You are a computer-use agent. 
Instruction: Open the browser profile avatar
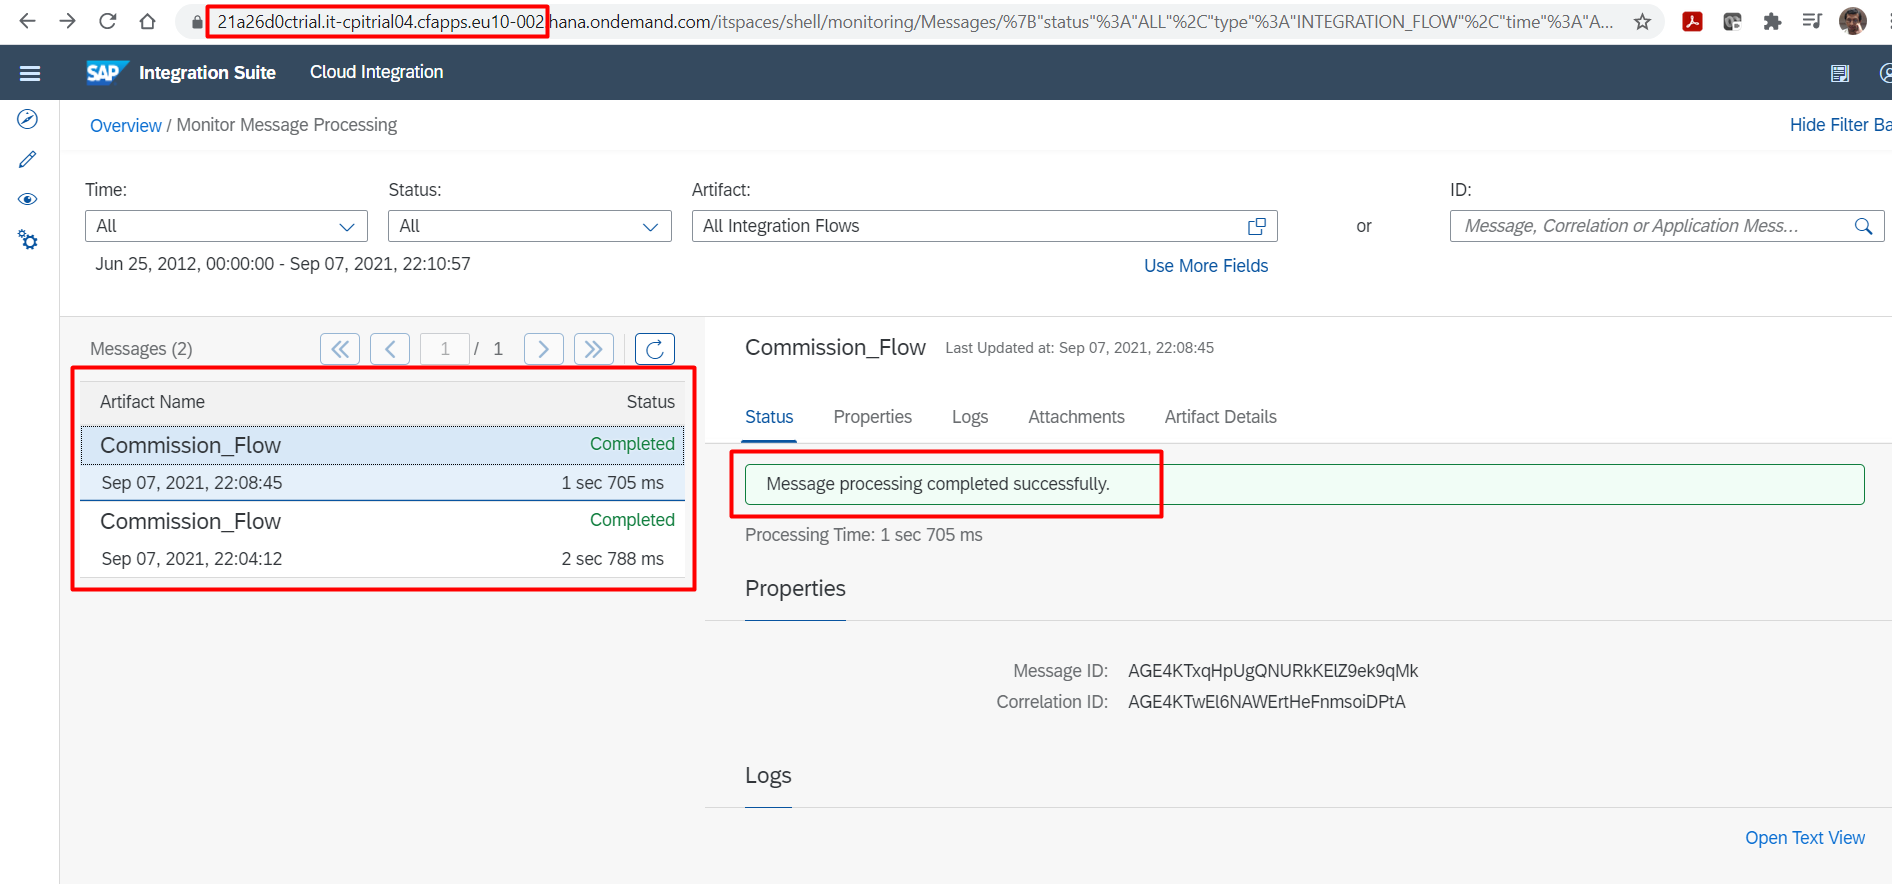[1853, 21]
